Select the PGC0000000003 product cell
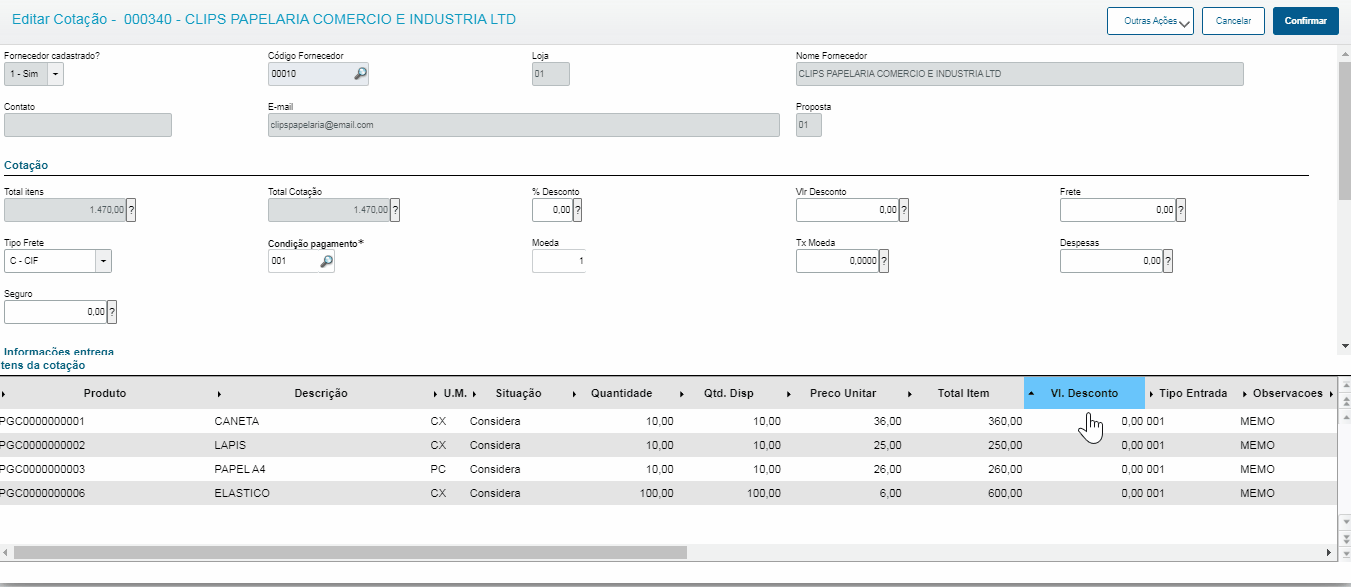1351x587 pixels. [105, 469]
